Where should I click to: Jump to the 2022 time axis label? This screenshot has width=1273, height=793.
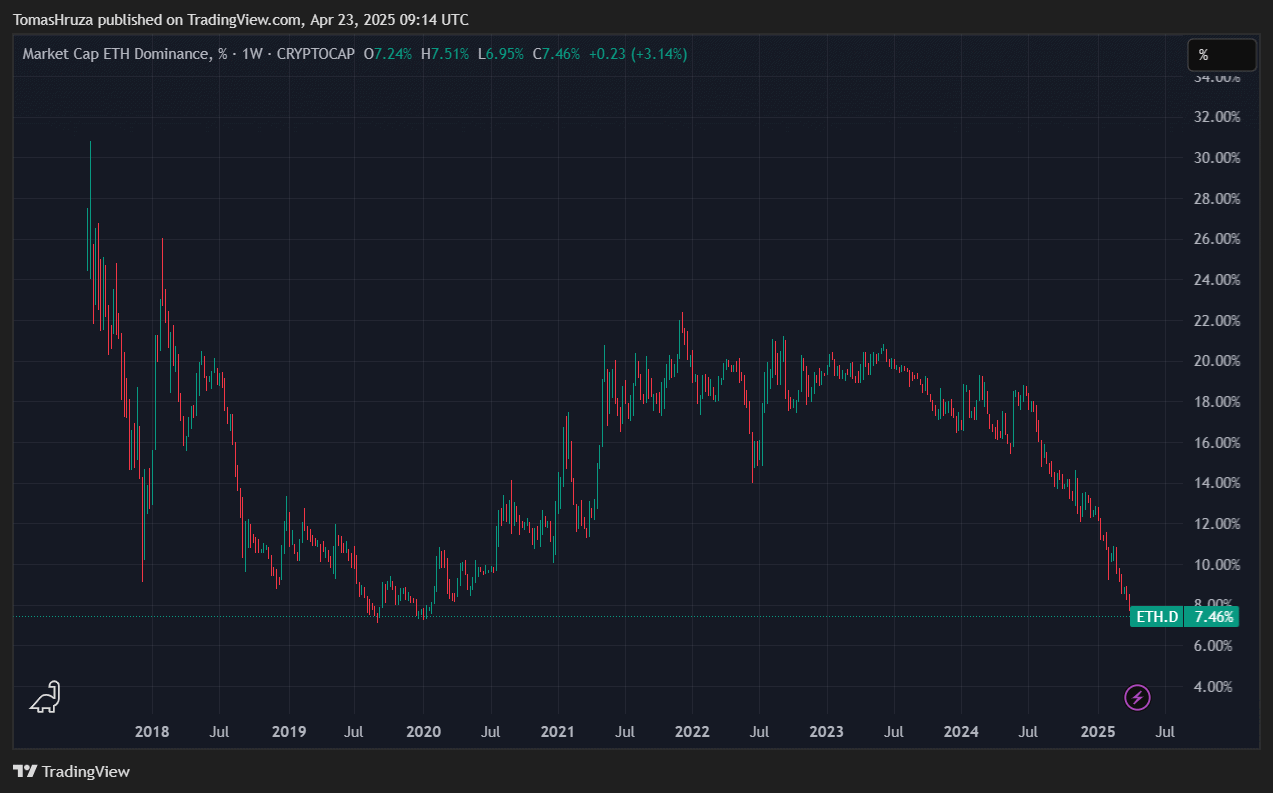click(692, 732)
